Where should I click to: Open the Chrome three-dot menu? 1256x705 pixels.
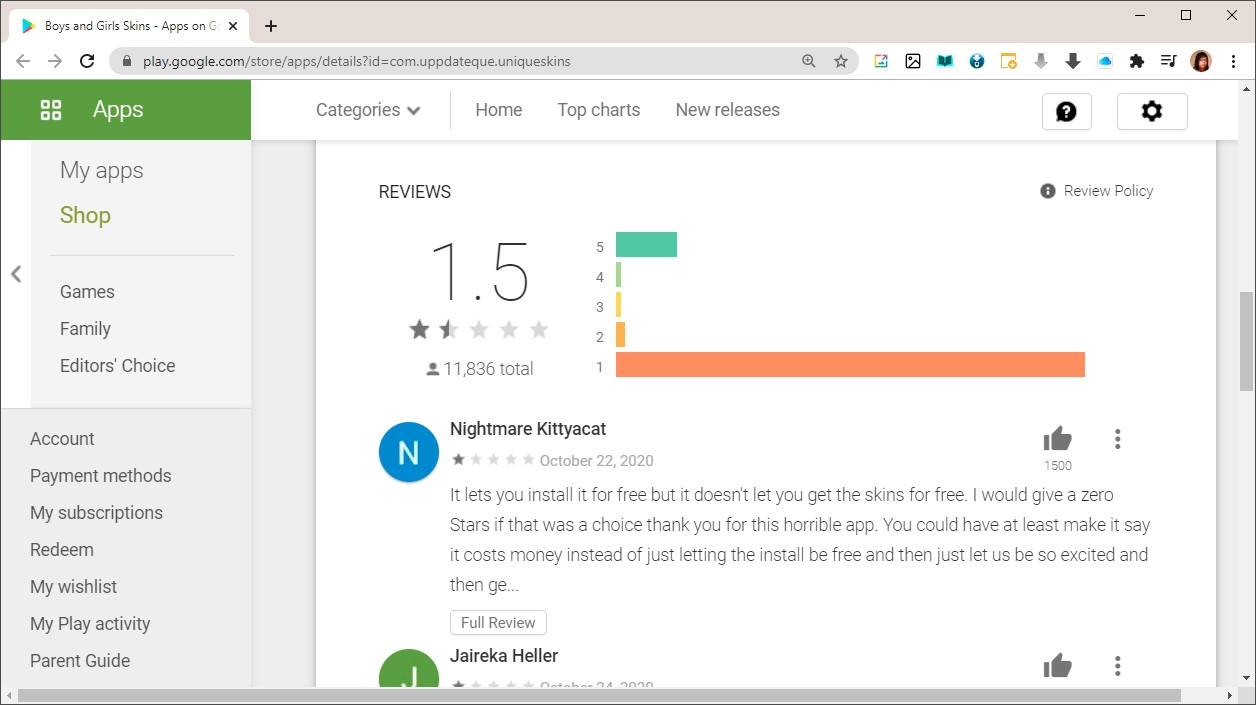point(1233,61)
